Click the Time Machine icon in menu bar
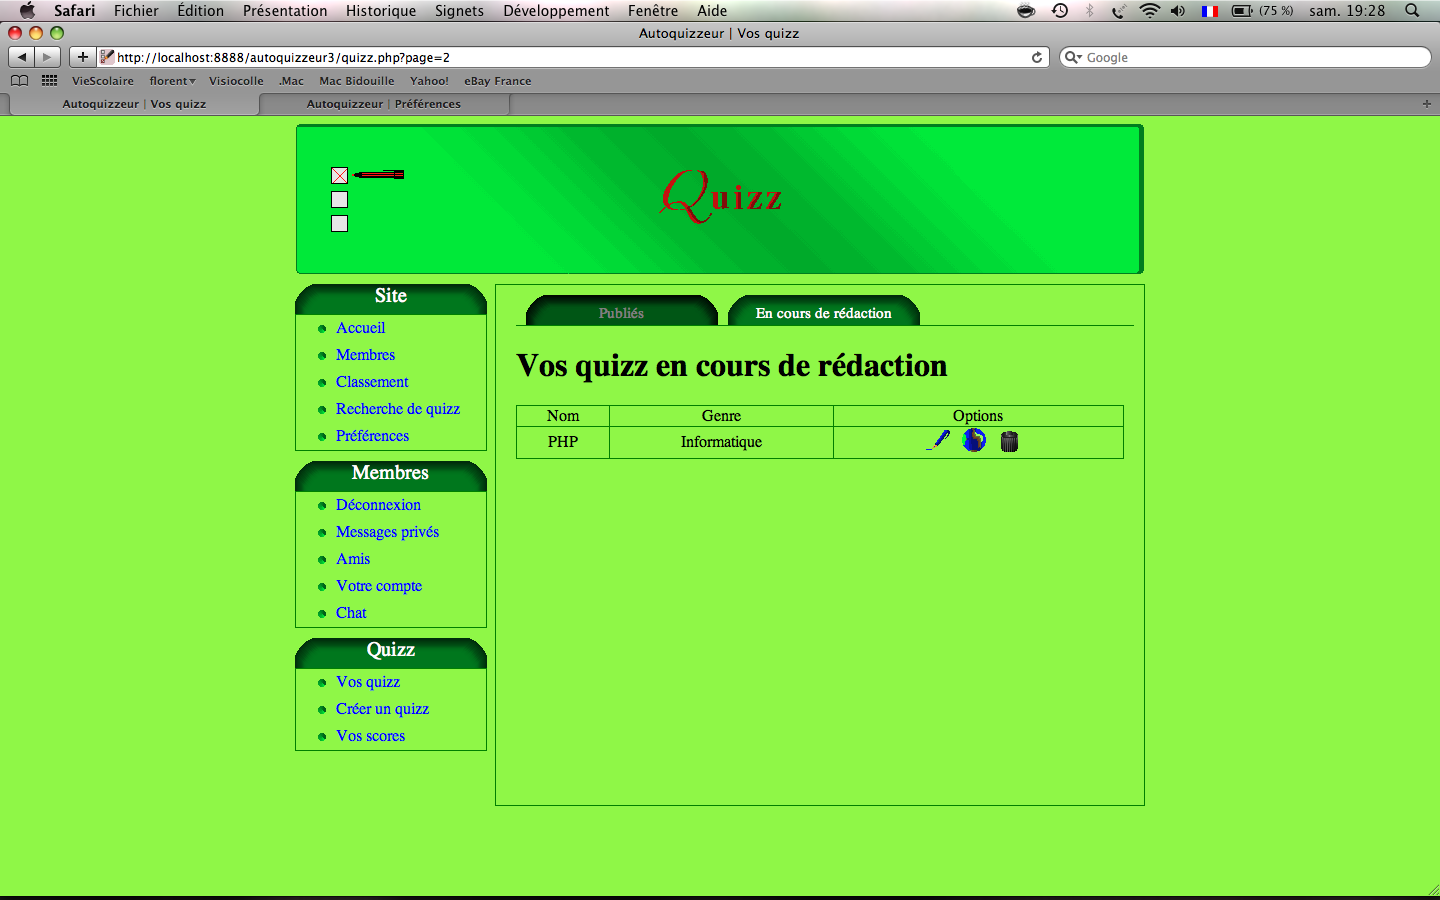Image resolution: width=1440 pixels, height=900 pixels. [1060, 11]
